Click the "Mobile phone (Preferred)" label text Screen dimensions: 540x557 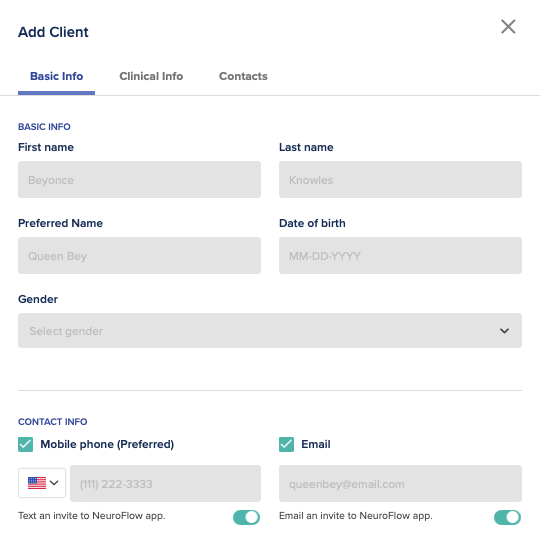pos(107,444)
